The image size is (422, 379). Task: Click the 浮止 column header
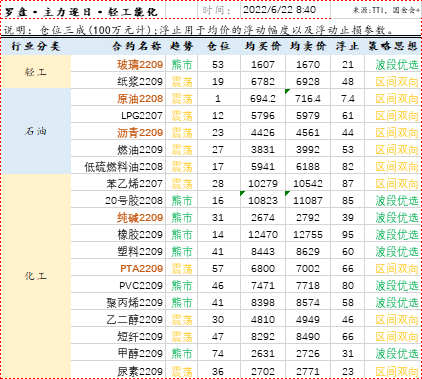[348, 46]
